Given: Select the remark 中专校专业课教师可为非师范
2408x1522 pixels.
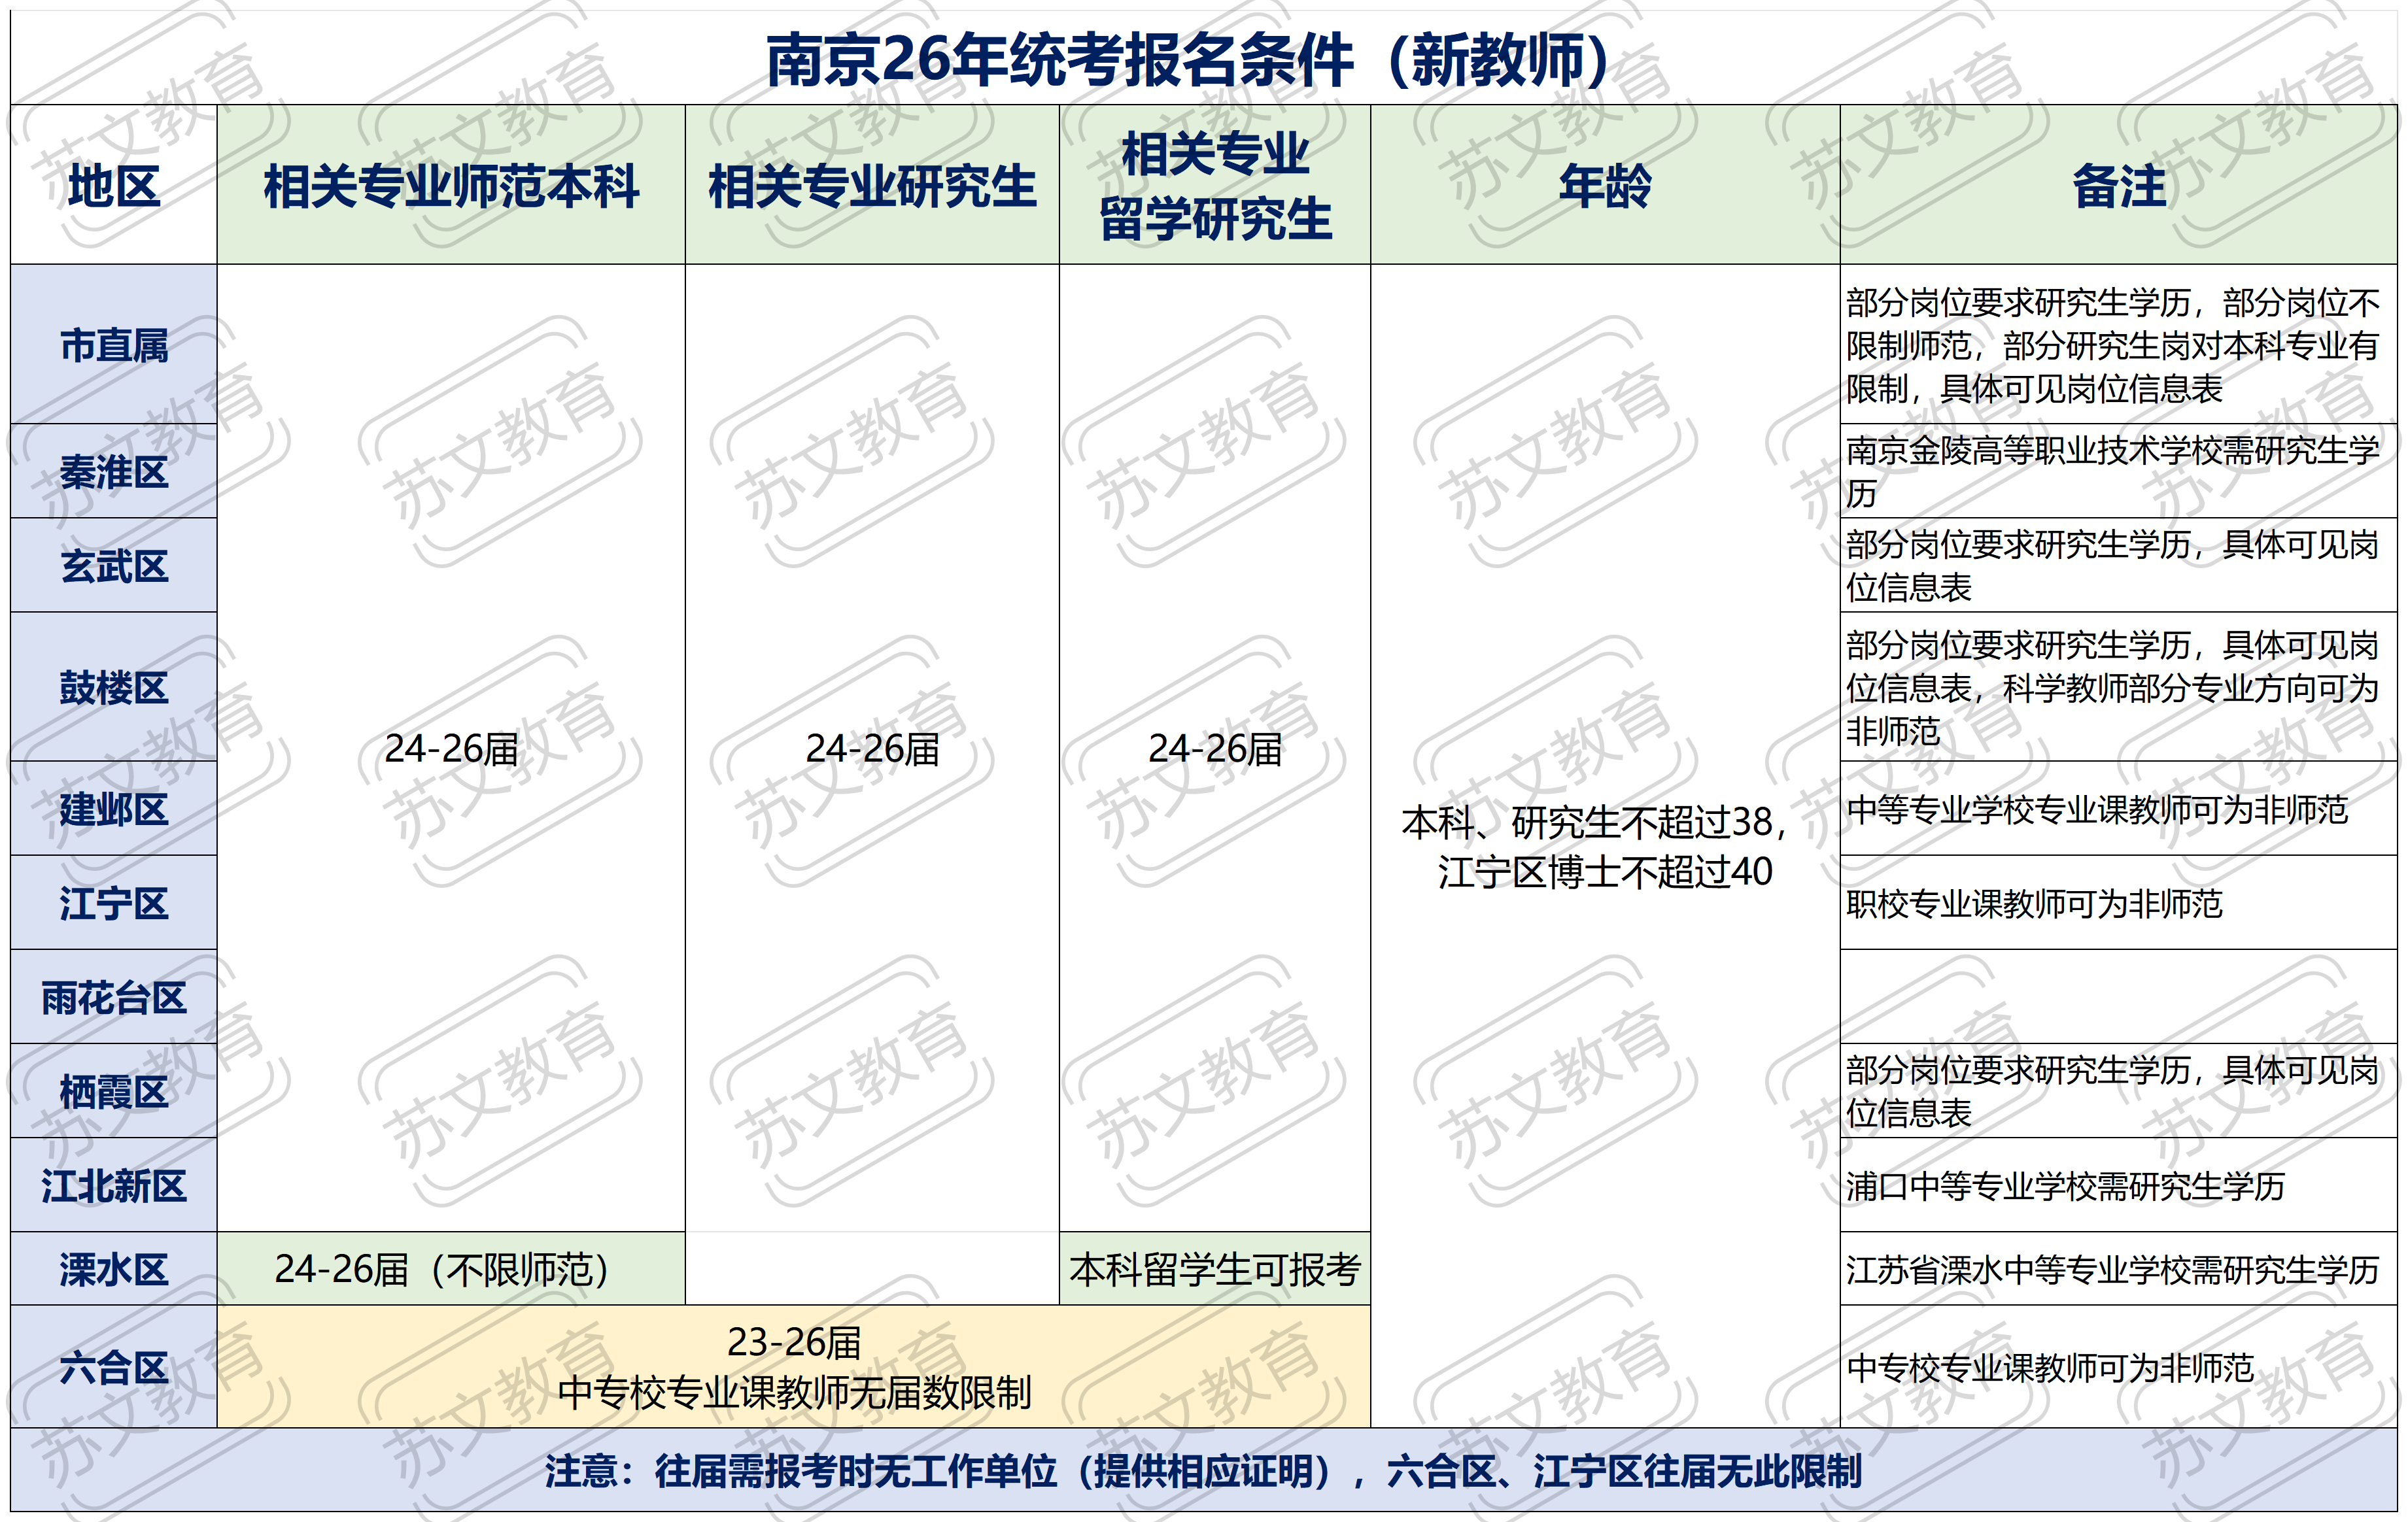Looking at the screenshot, I should click(2119, 1367).
